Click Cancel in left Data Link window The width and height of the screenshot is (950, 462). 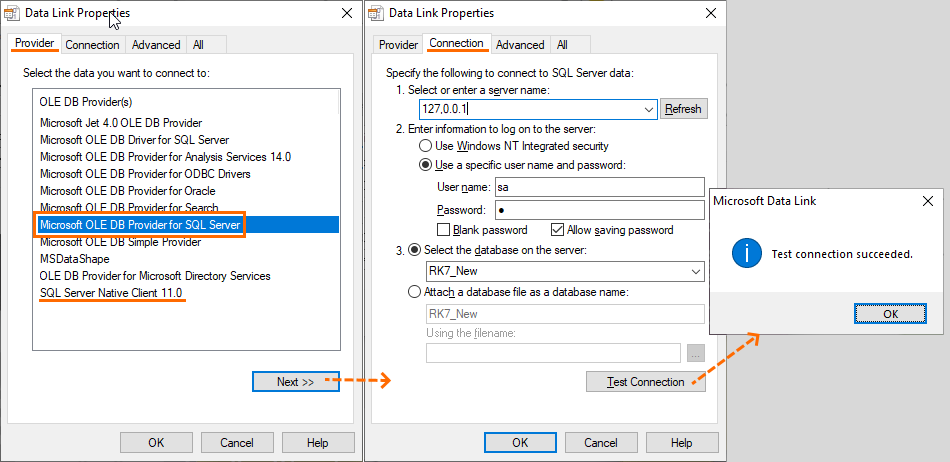coord(237,443)
